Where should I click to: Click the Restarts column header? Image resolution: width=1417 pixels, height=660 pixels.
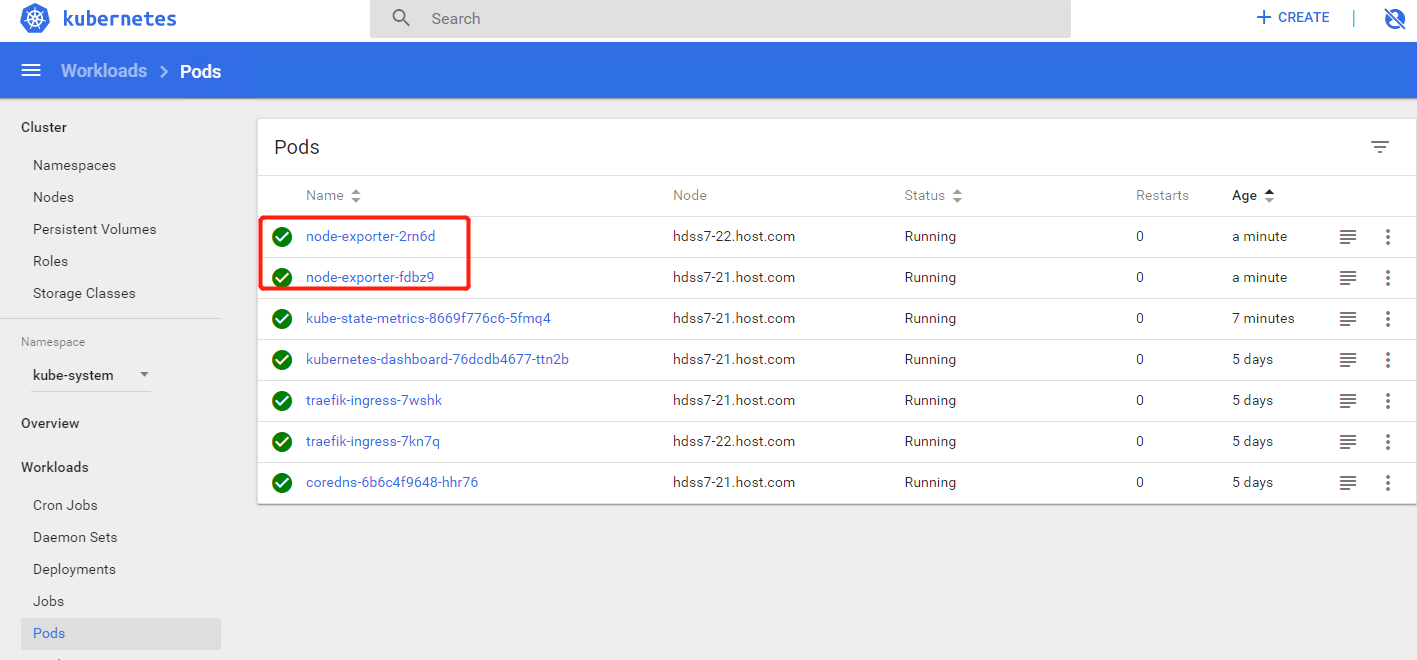(1162, 195)
